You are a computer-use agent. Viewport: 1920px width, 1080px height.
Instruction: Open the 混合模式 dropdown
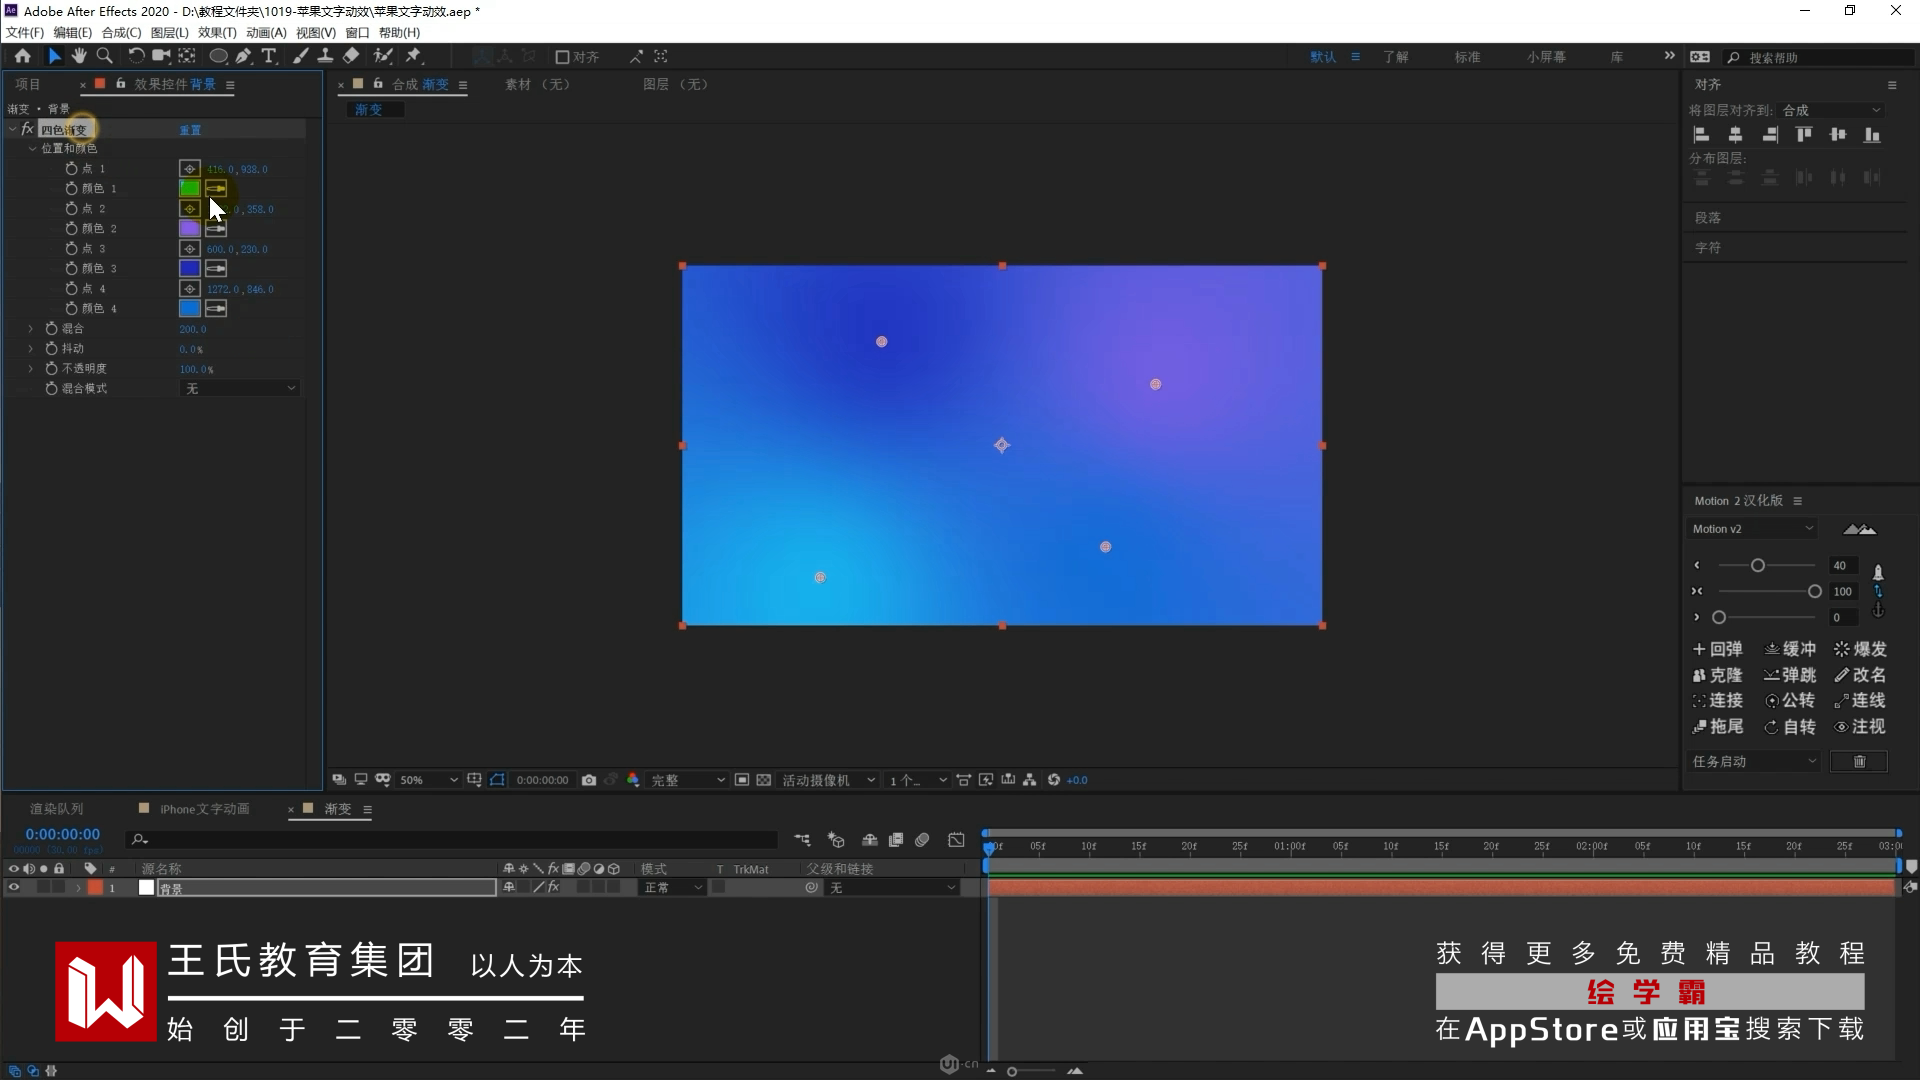pos(240,389)
